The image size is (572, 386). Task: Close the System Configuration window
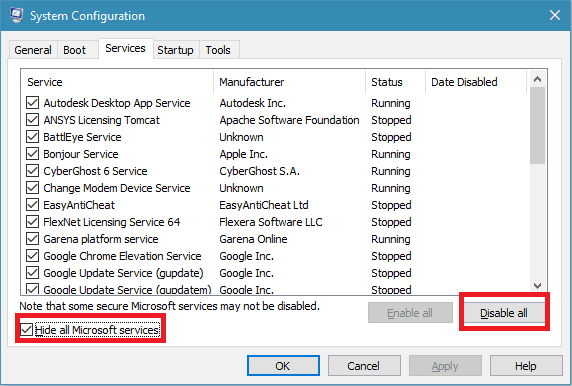[x=555, y=15]
